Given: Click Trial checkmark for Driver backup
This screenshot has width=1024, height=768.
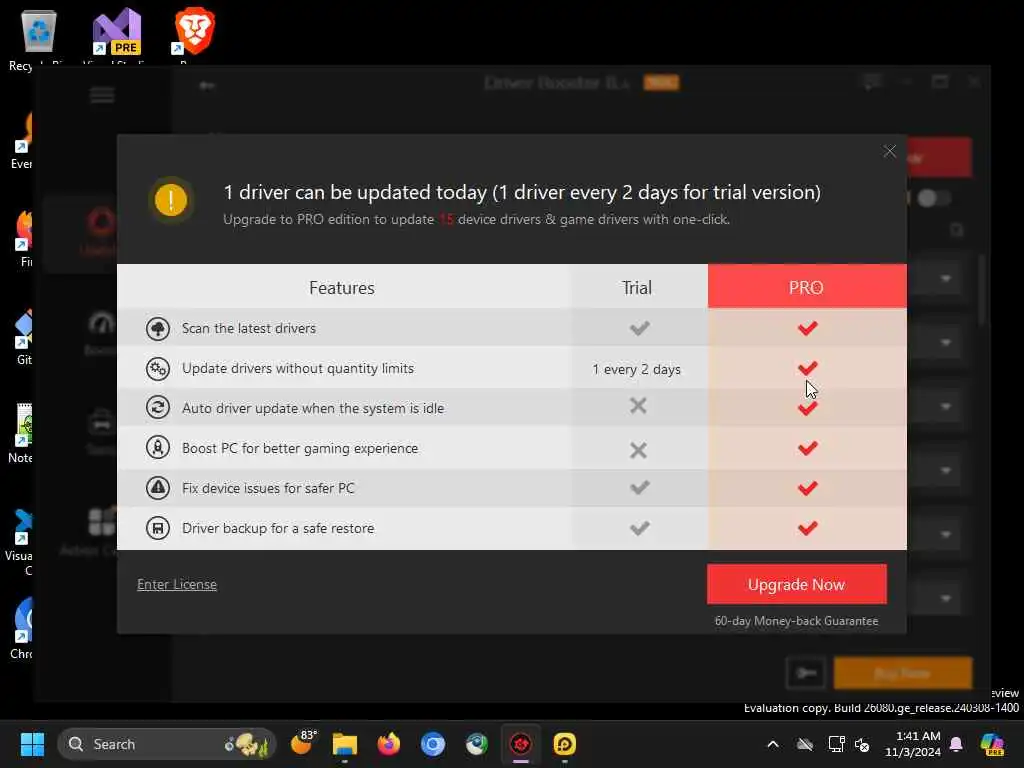Looking at the screenshot, I should click(639, 528).
